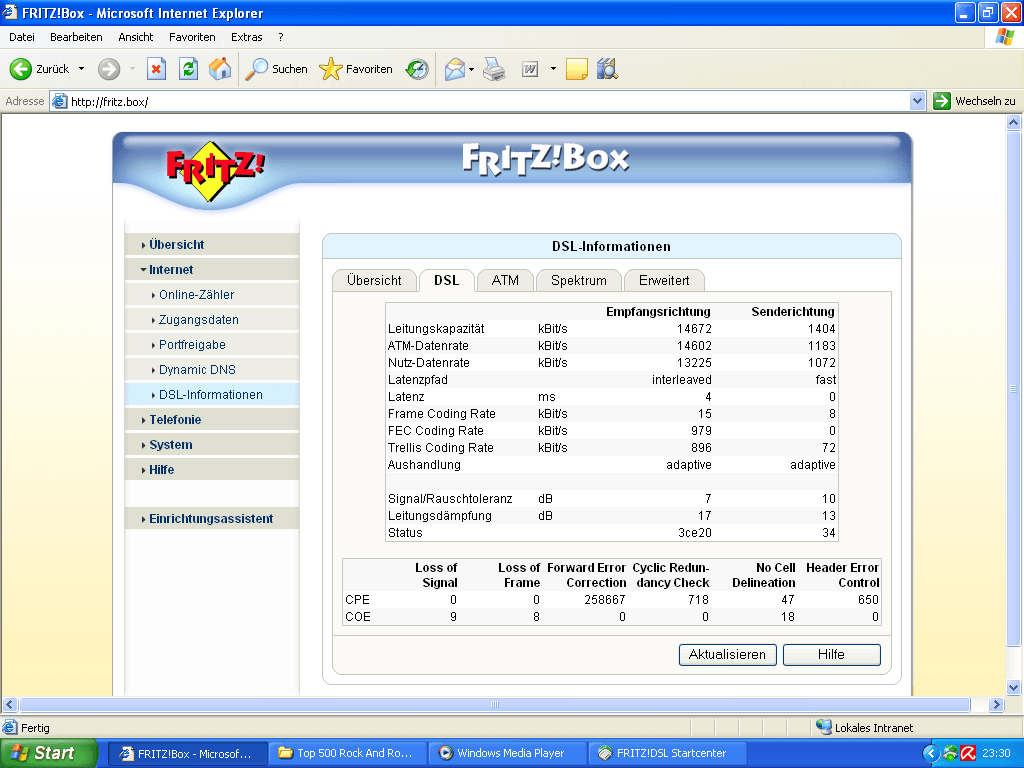Select the DSL tab
Image resolution: width=1024 pixels, height=768 pixels.
pyautogui.click(x=447, y=280)
